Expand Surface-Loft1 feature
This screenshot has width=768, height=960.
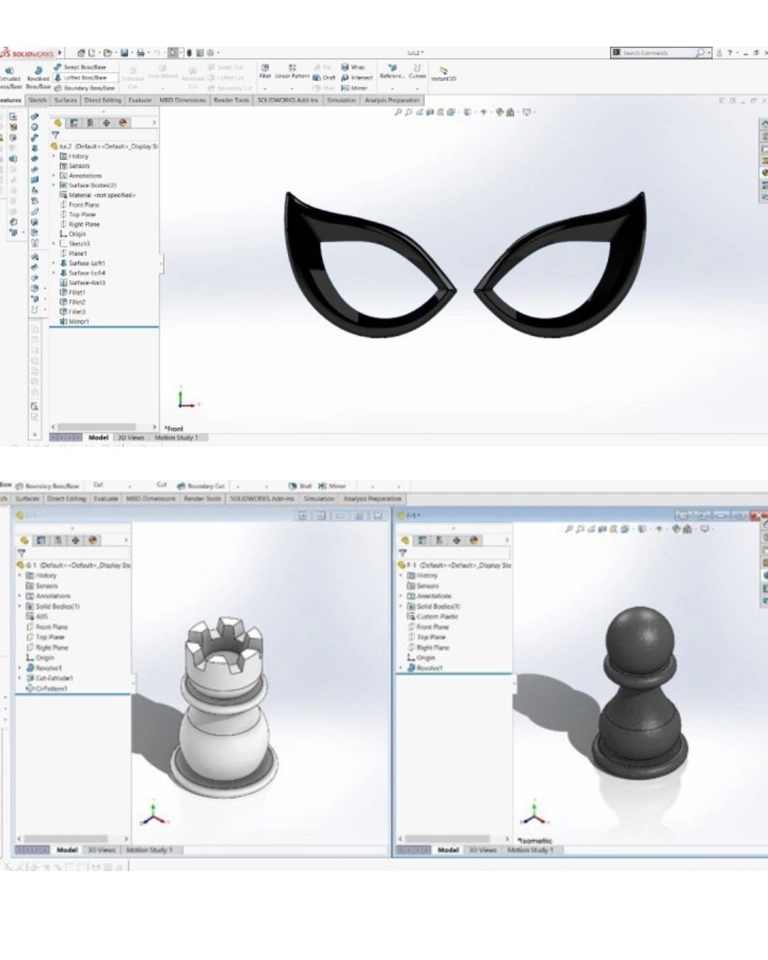pyautogui.click(x=54, y=263)
